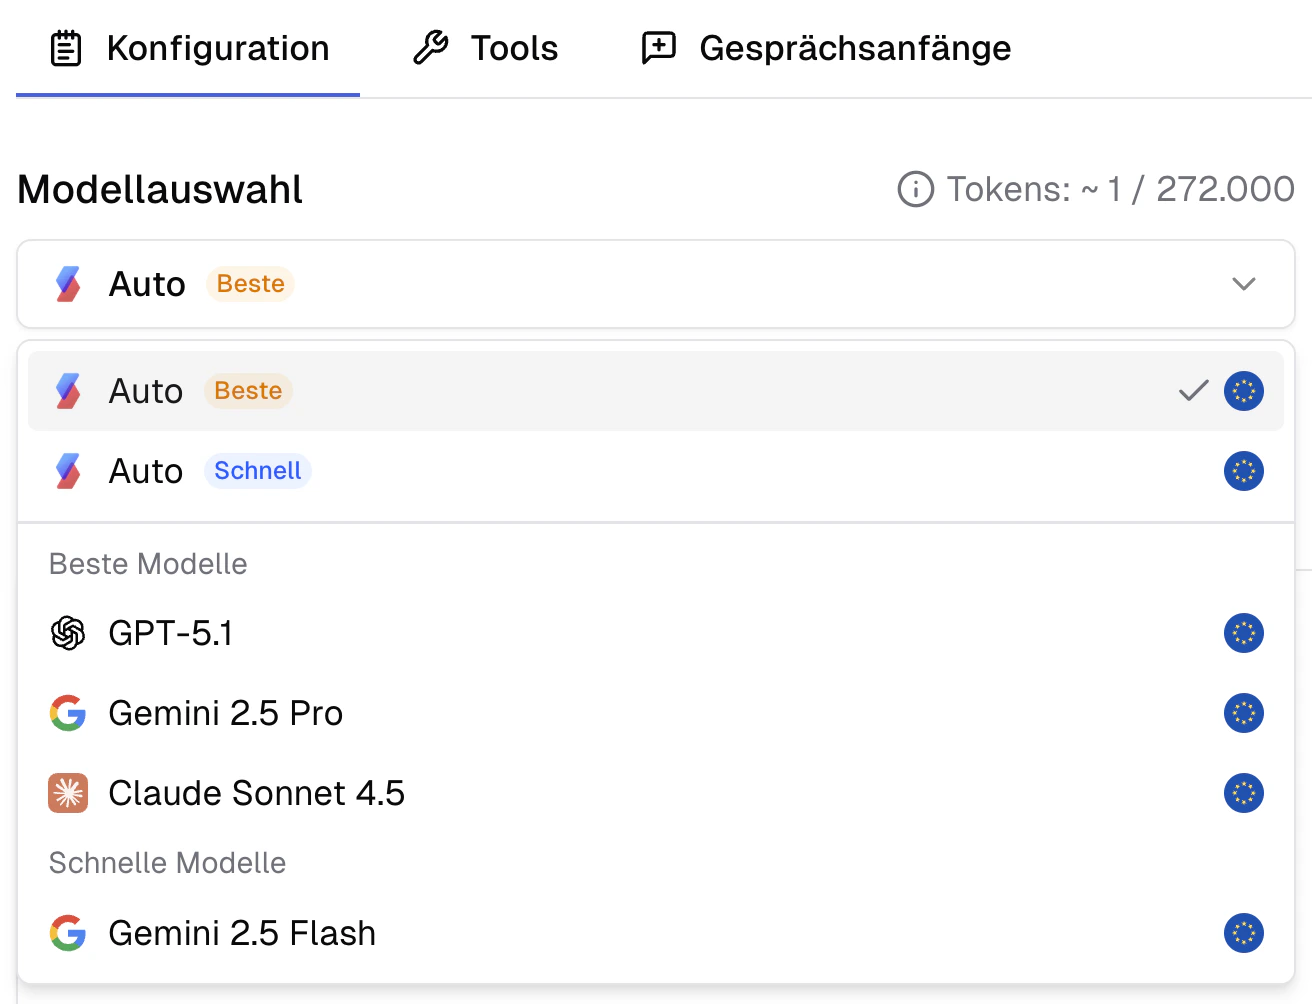Select Claude Sonnet 4.5 model option
This screenshot has width=1312, height=1004.
[x=656, y=793]
